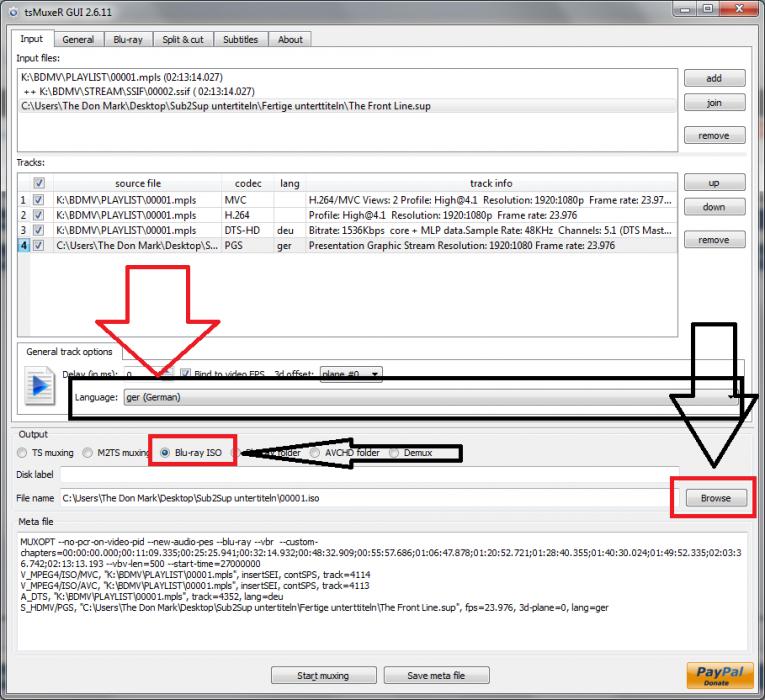Select the 00002.ssif input entry
The height and width of the screenshot is (700, 765).
coord(347,91)
